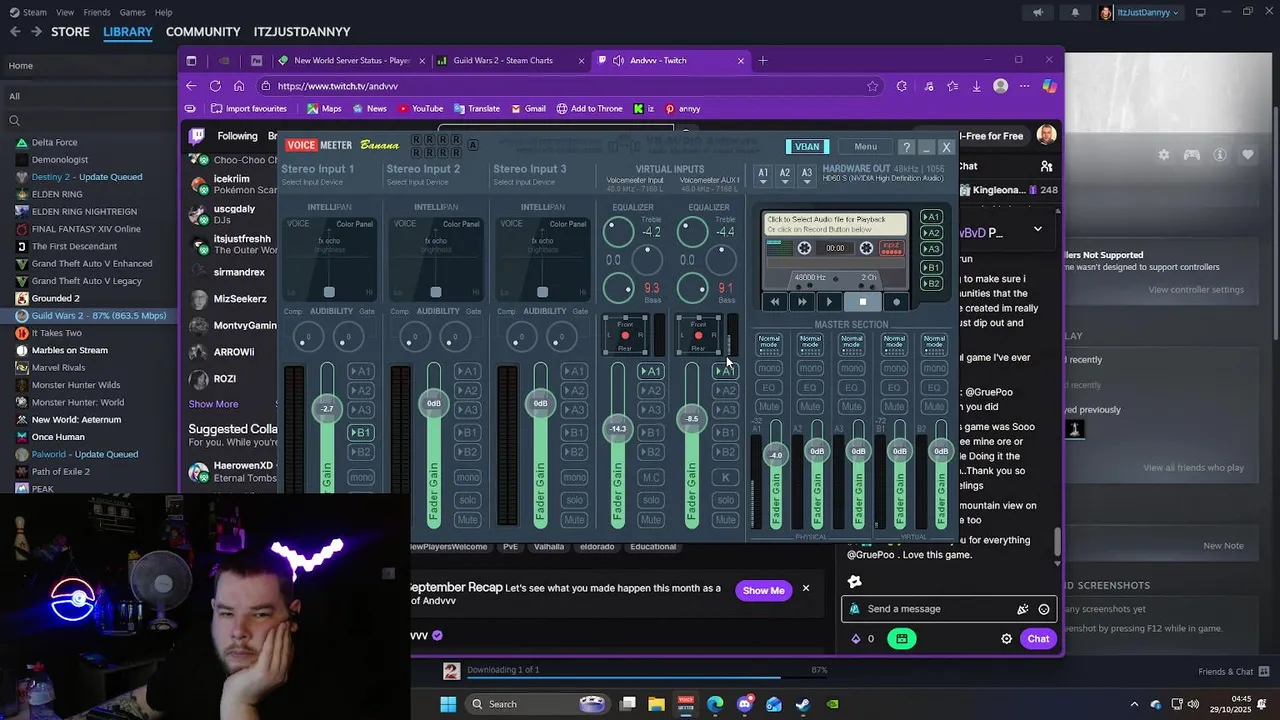1280x720 pixels.
Task: Click the Educational stream tag
Action: [x=653, y=547]
